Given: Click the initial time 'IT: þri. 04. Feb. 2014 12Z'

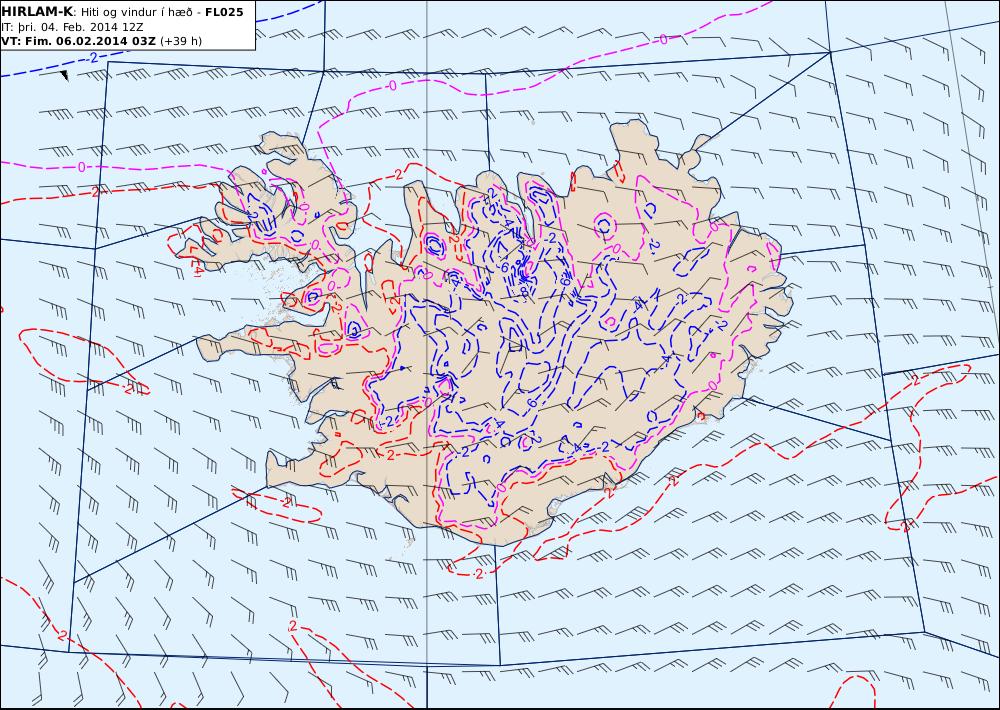Looking at the screenshot, I should click(72, 27).
